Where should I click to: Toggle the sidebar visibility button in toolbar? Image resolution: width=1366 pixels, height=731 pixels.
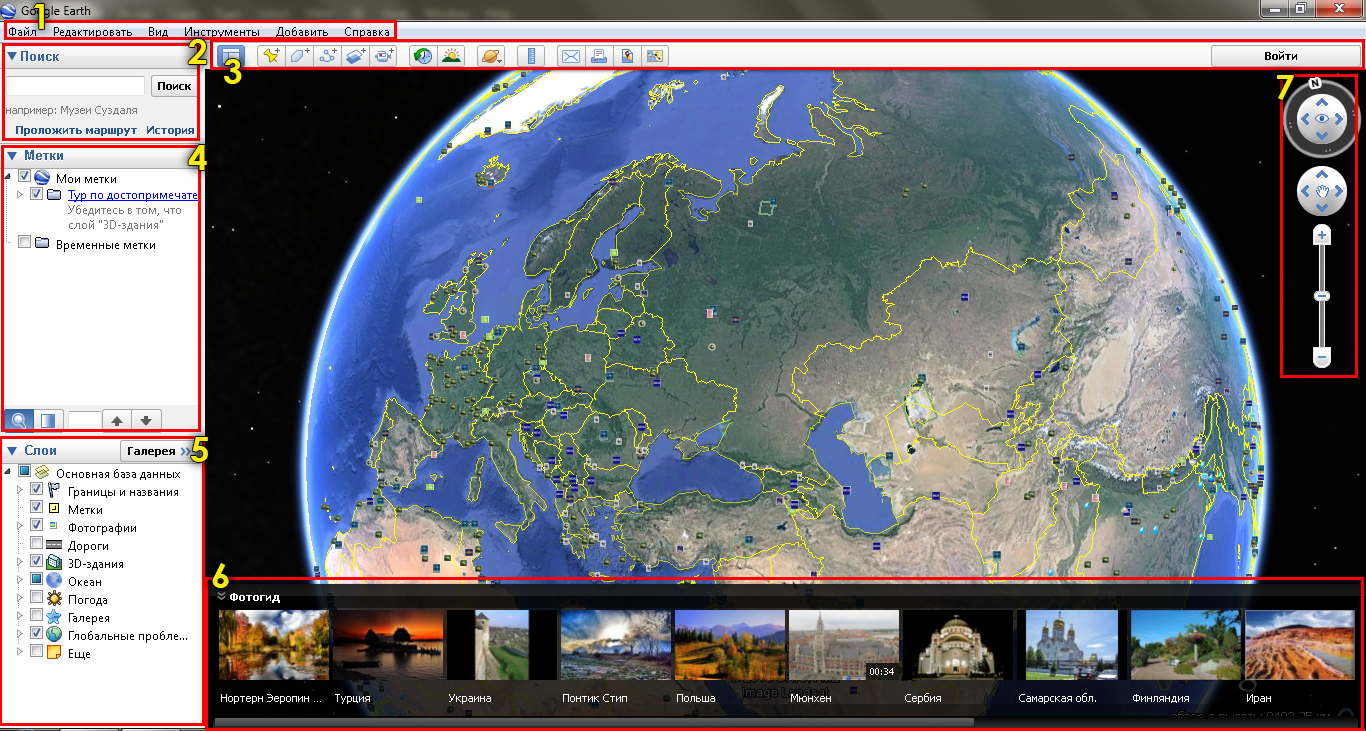click(231, 56)
